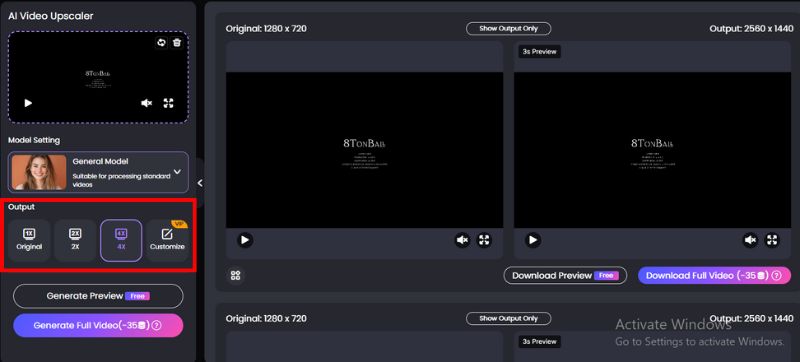Click Download Preview button
Image resolution: width=800 pixels, height=362 pixels.
point(565,275)
